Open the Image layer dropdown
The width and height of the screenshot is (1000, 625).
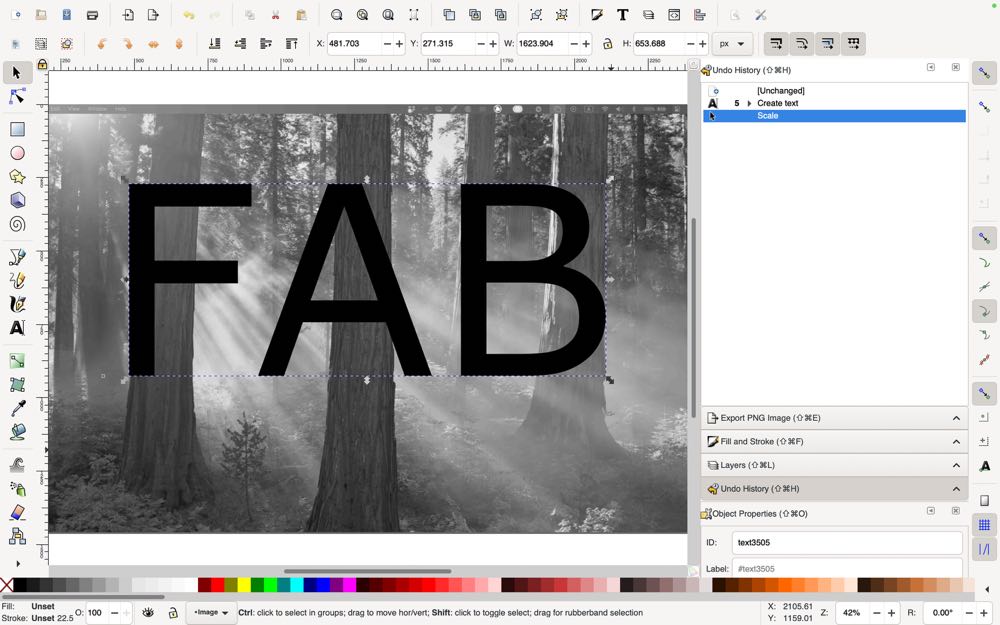click(210, 612)
